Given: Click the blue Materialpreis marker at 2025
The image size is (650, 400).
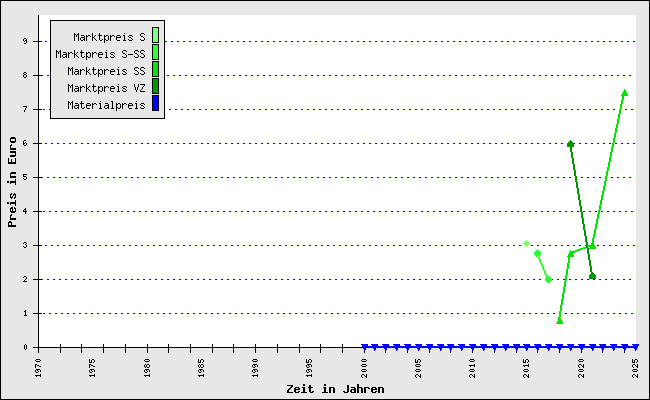Looking at the screenshot, I should pyautogui.click(x=635, y=347).
